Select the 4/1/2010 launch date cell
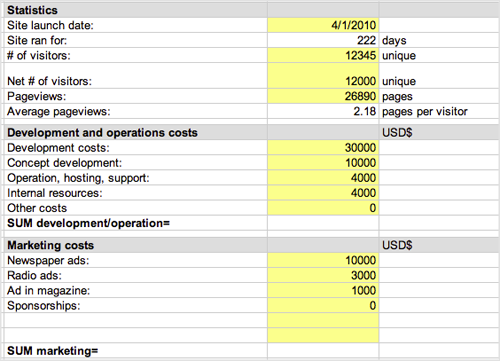The image size is (500, 361). 323,25
